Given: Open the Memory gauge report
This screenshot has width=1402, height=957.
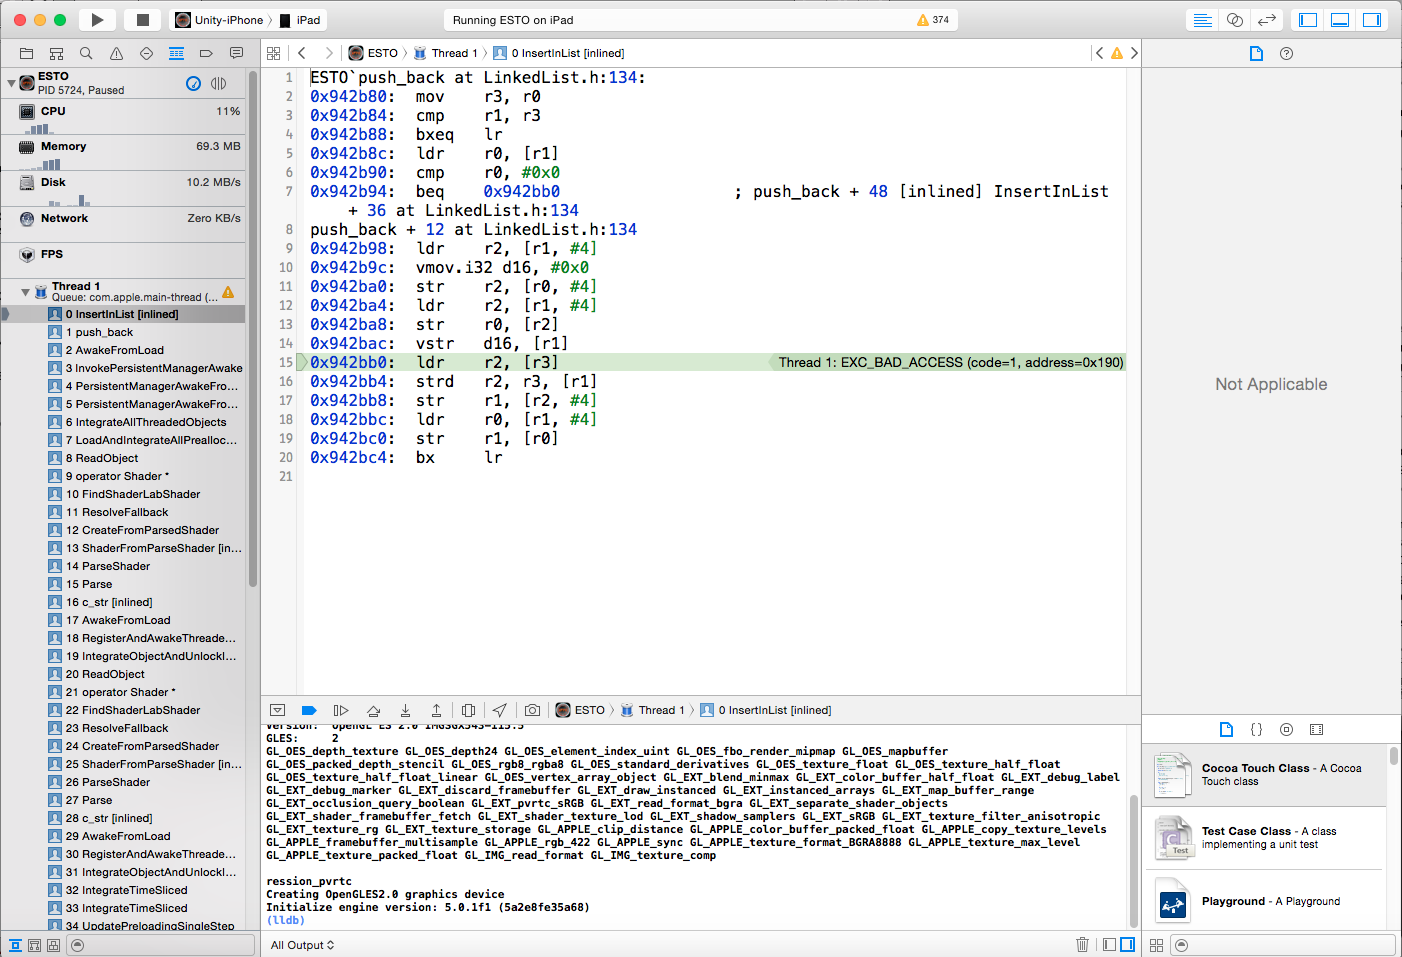Looking at the screenshot, I should pyautogui.click(x=123, y=153).
